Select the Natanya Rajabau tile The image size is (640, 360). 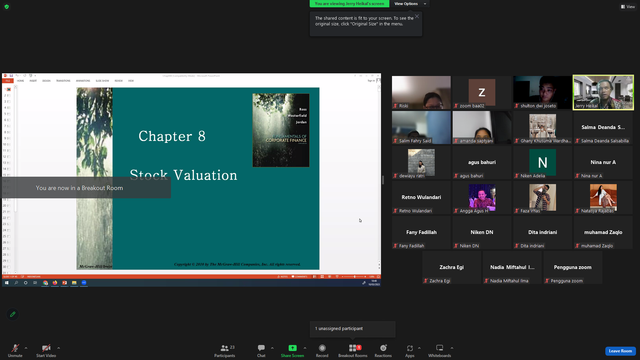[x=603, y=198]
